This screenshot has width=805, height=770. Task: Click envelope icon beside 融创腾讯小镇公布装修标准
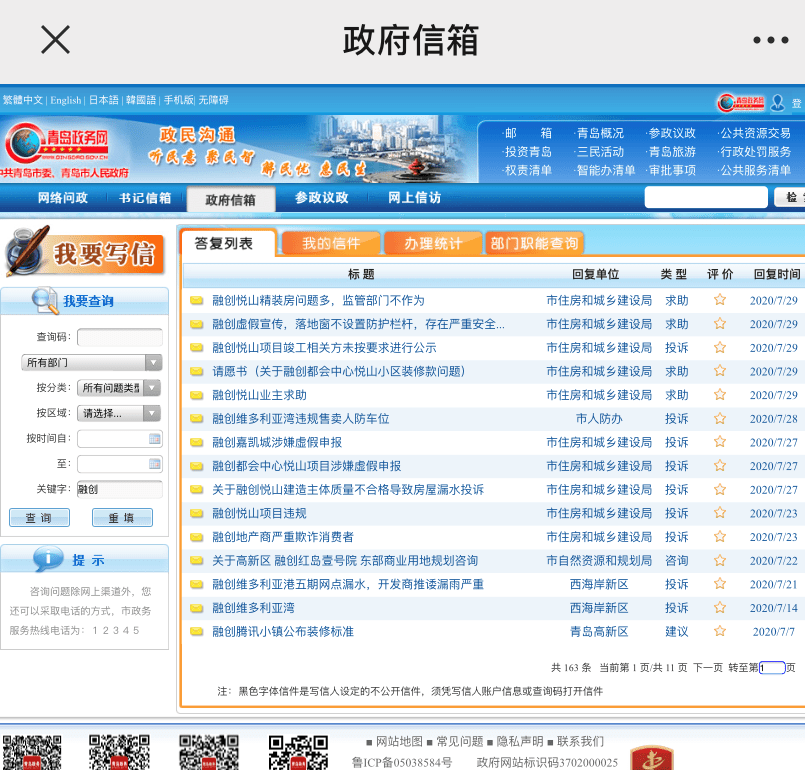pos(196,632)
